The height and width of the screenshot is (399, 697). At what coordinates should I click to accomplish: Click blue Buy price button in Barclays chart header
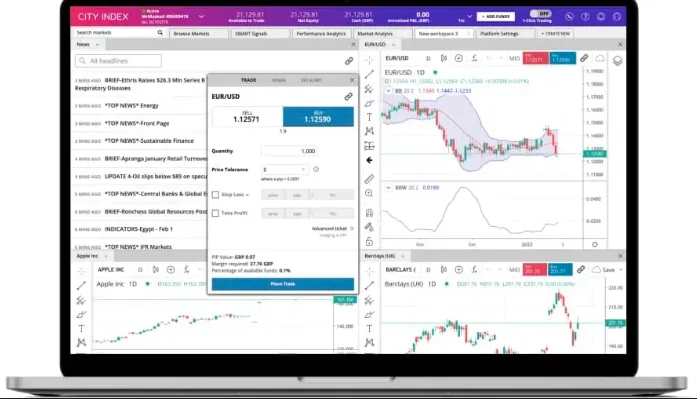(x=559, y=269)
